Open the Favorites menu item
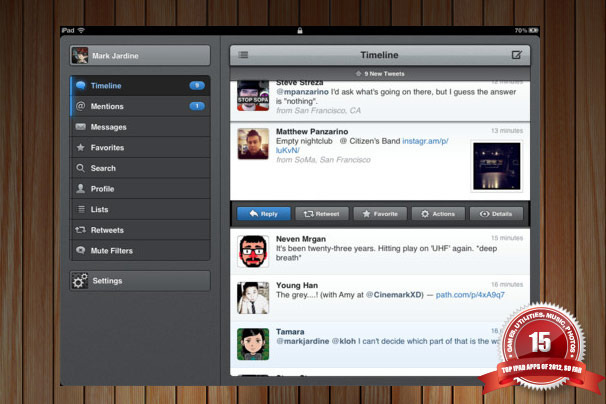The width and height of the screenshot is (606, 404). pos(140,147)
